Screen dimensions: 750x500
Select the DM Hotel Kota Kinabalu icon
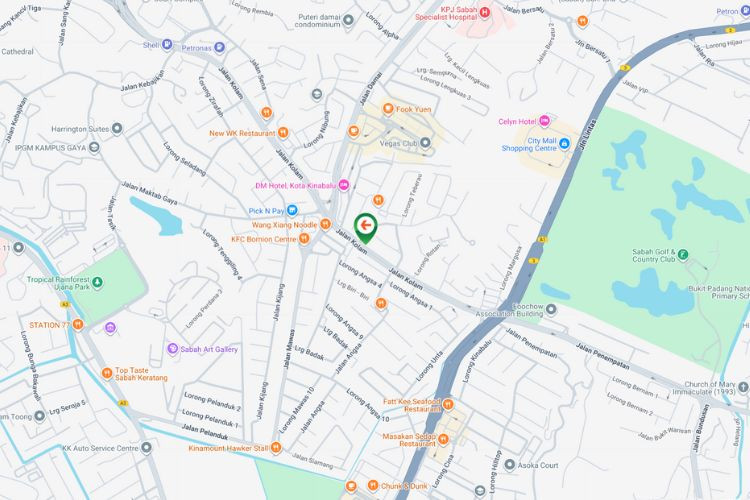(x=343, y=185)
